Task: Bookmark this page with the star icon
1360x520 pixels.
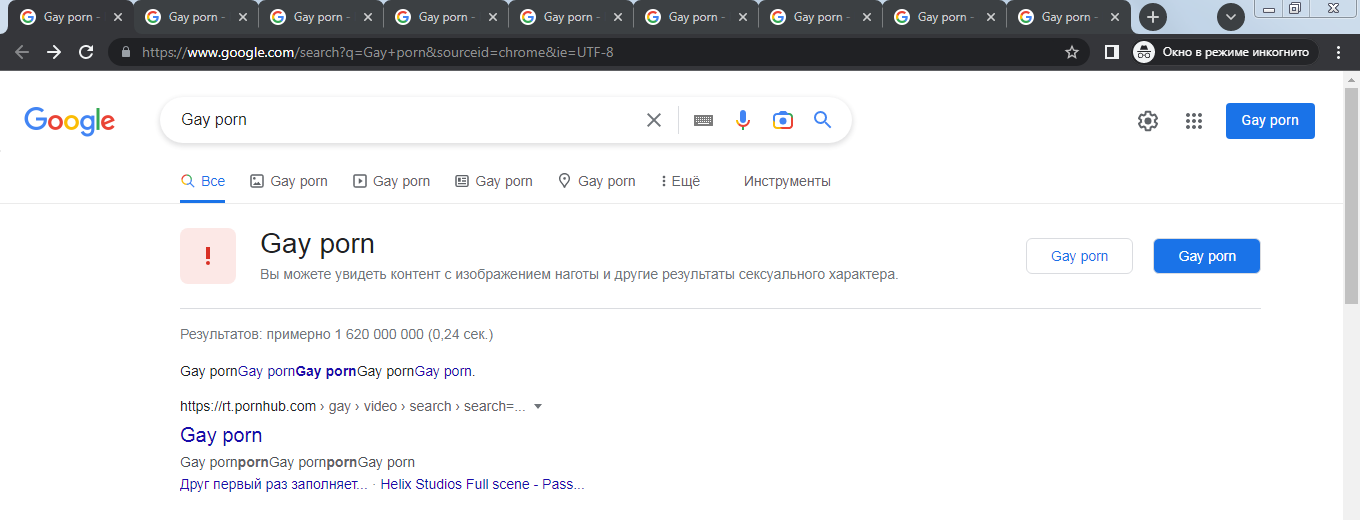Action: pyautogui.click(x=1072, y=52)
